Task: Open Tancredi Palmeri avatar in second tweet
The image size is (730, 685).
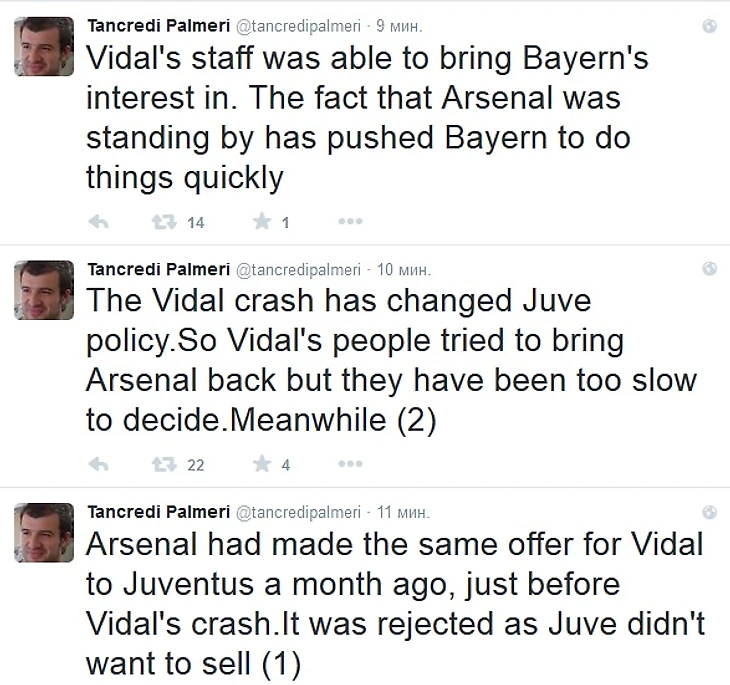Action: tap(42, 290)
